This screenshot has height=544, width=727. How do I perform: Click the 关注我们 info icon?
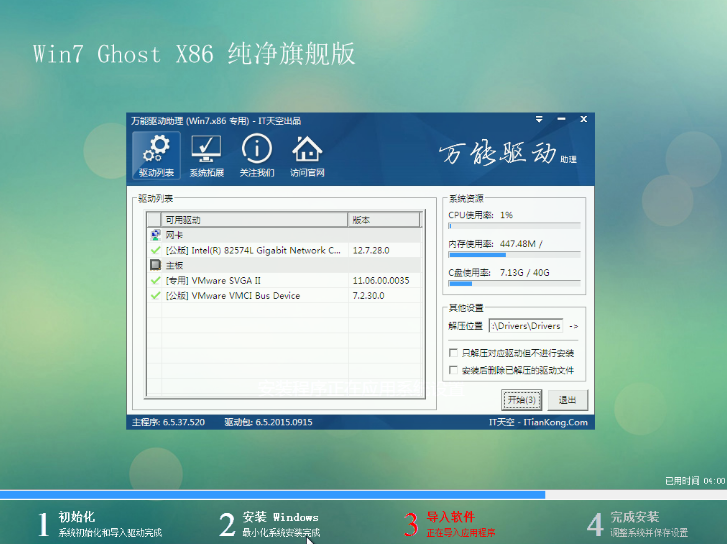(x=257, y=155)
